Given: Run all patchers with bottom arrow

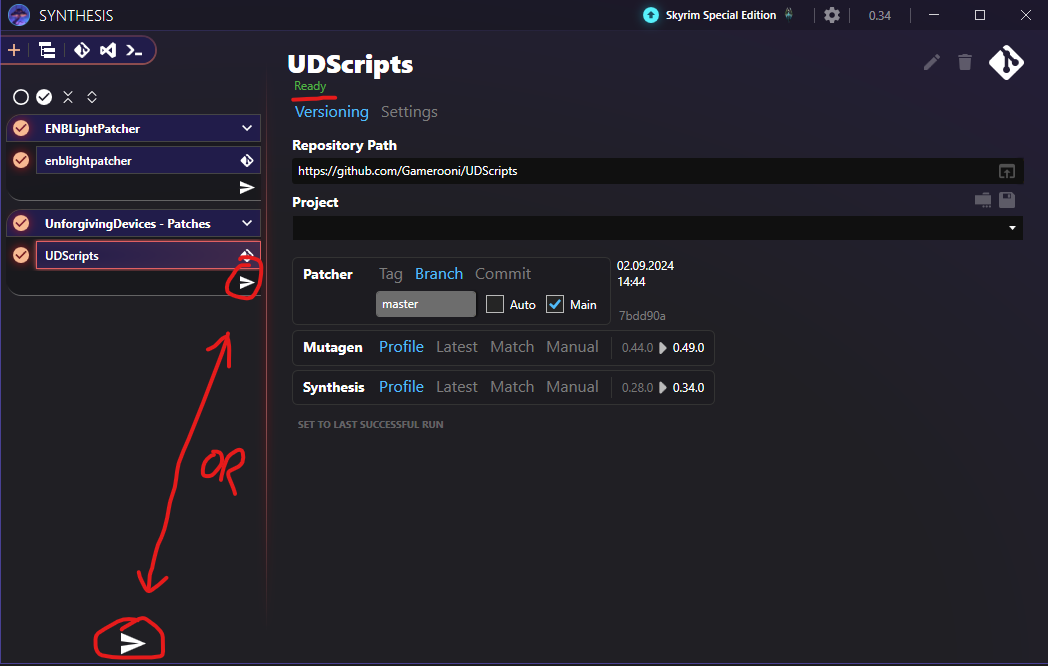Looking at the screenshot, I should (x=132, y=643).
